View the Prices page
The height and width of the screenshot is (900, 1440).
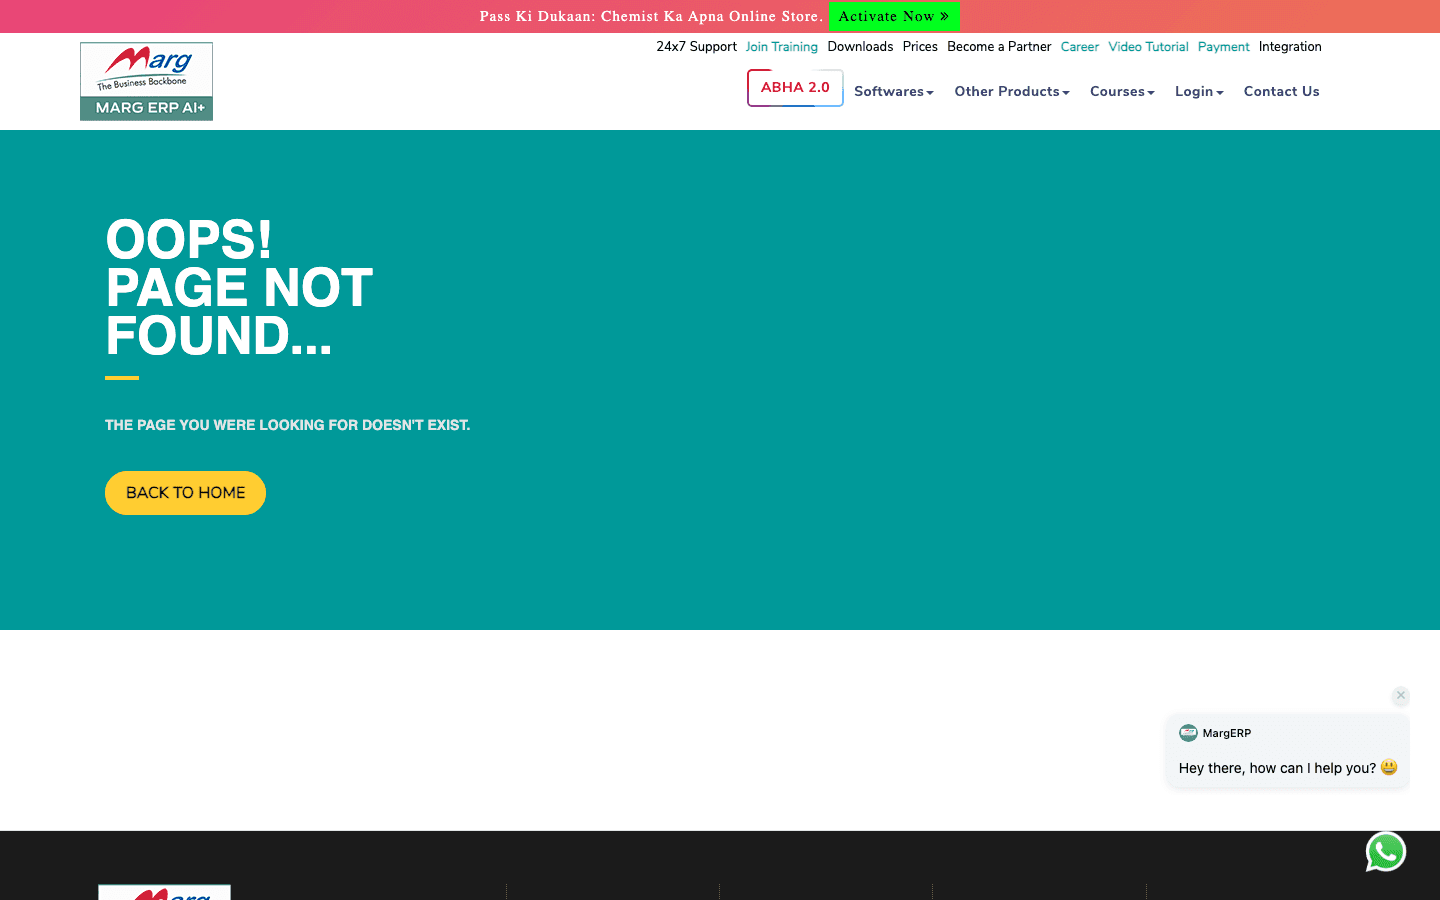click(x=920, y=47)
